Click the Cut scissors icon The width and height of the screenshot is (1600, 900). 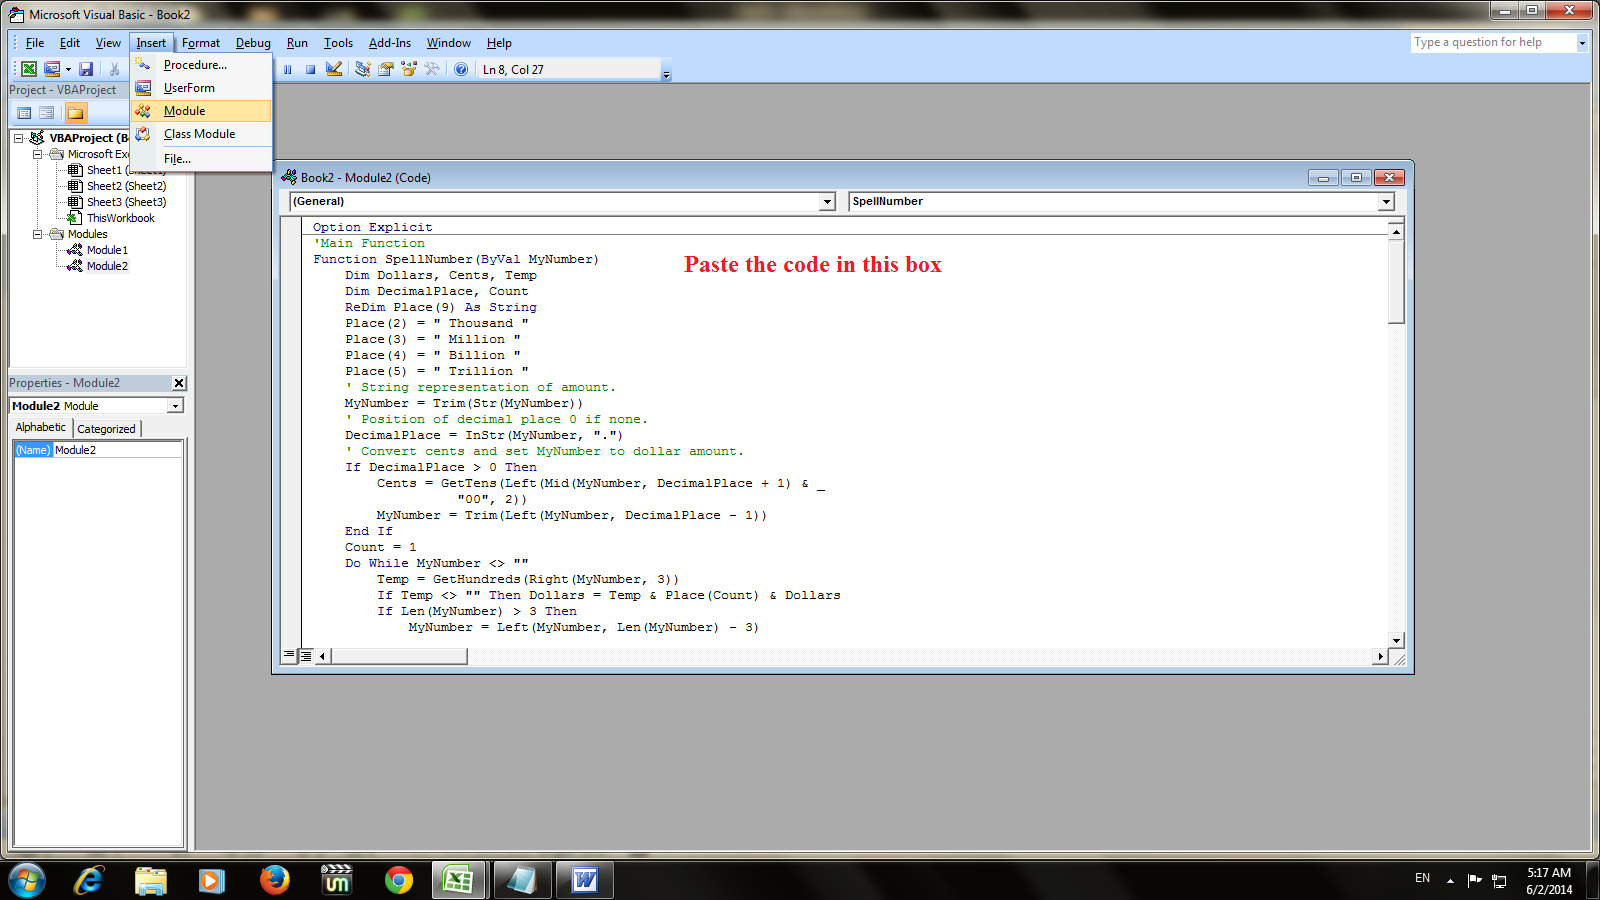point(114,69)
